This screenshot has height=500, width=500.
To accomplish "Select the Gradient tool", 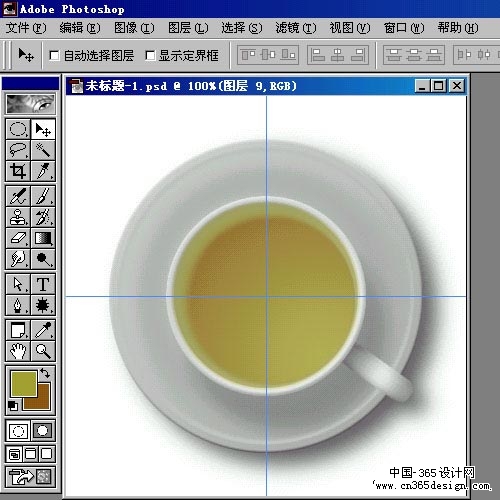I will coord(43,238).
